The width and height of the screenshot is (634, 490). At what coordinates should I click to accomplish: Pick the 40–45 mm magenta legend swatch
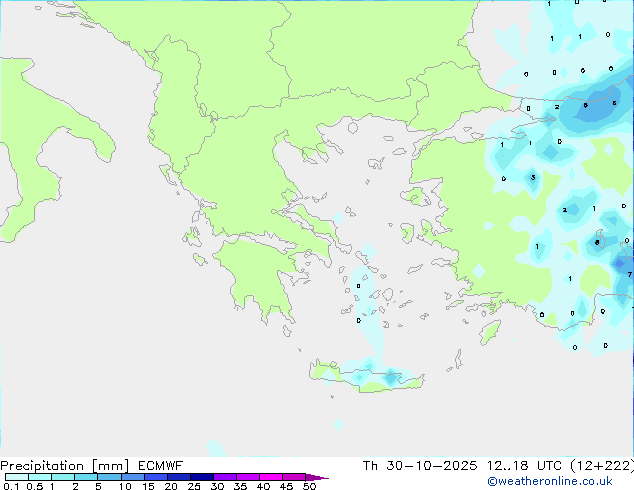click(271, 477)
